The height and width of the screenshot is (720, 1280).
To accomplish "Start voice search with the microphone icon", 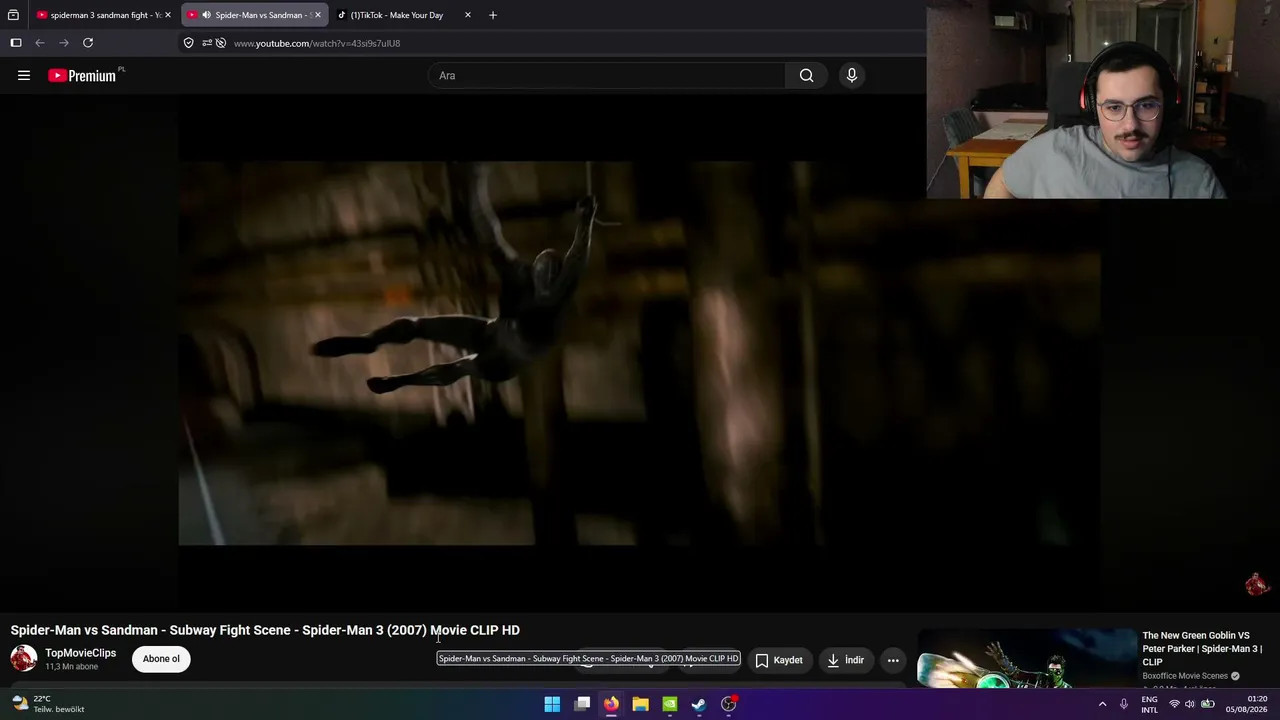I will coord(852,75).
